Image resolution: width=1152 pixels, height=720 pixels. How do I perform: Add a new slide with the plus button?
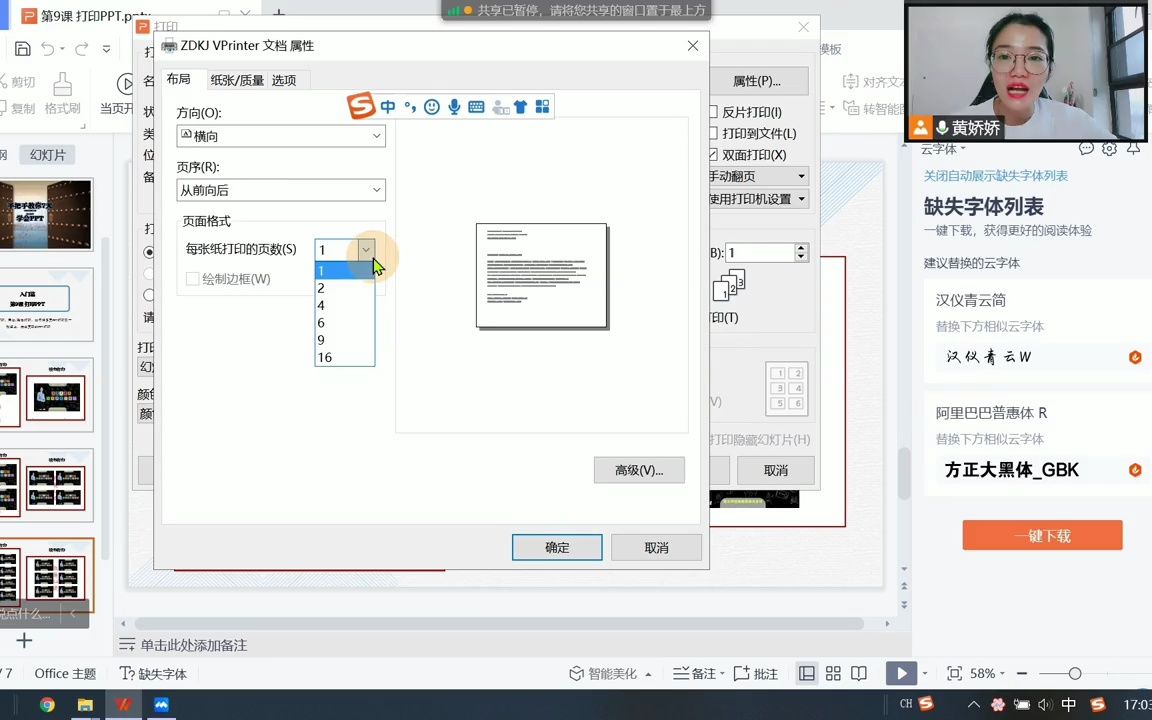24,641
